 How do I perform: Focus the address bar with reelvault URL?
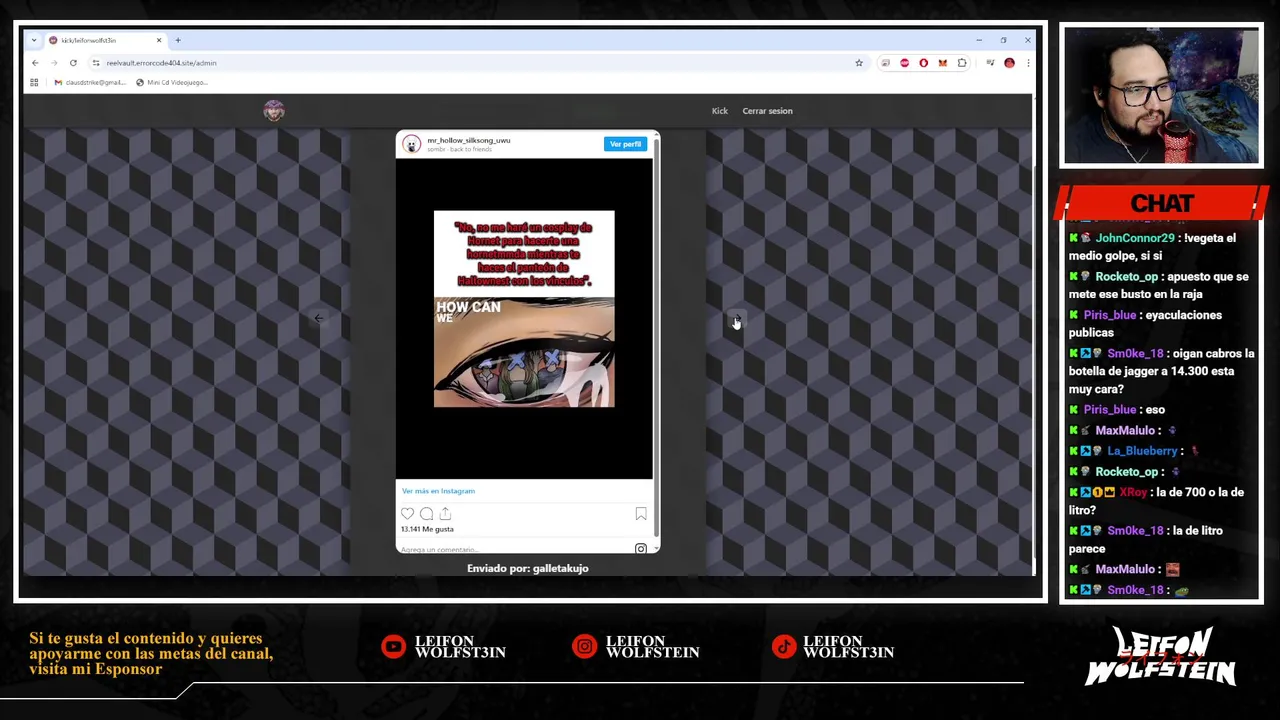click(x=480, y=63)
